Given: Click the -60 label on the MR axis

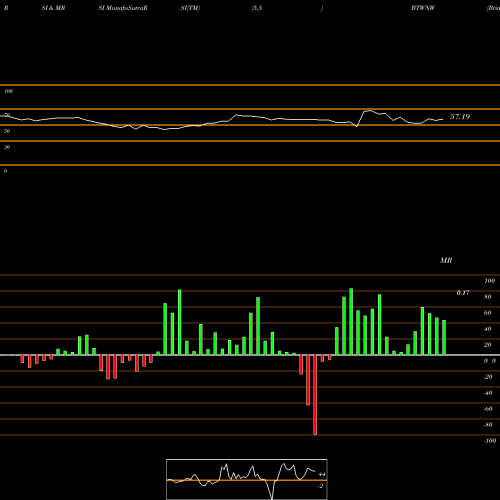Looking at the screenshot, I should [488, 409].
